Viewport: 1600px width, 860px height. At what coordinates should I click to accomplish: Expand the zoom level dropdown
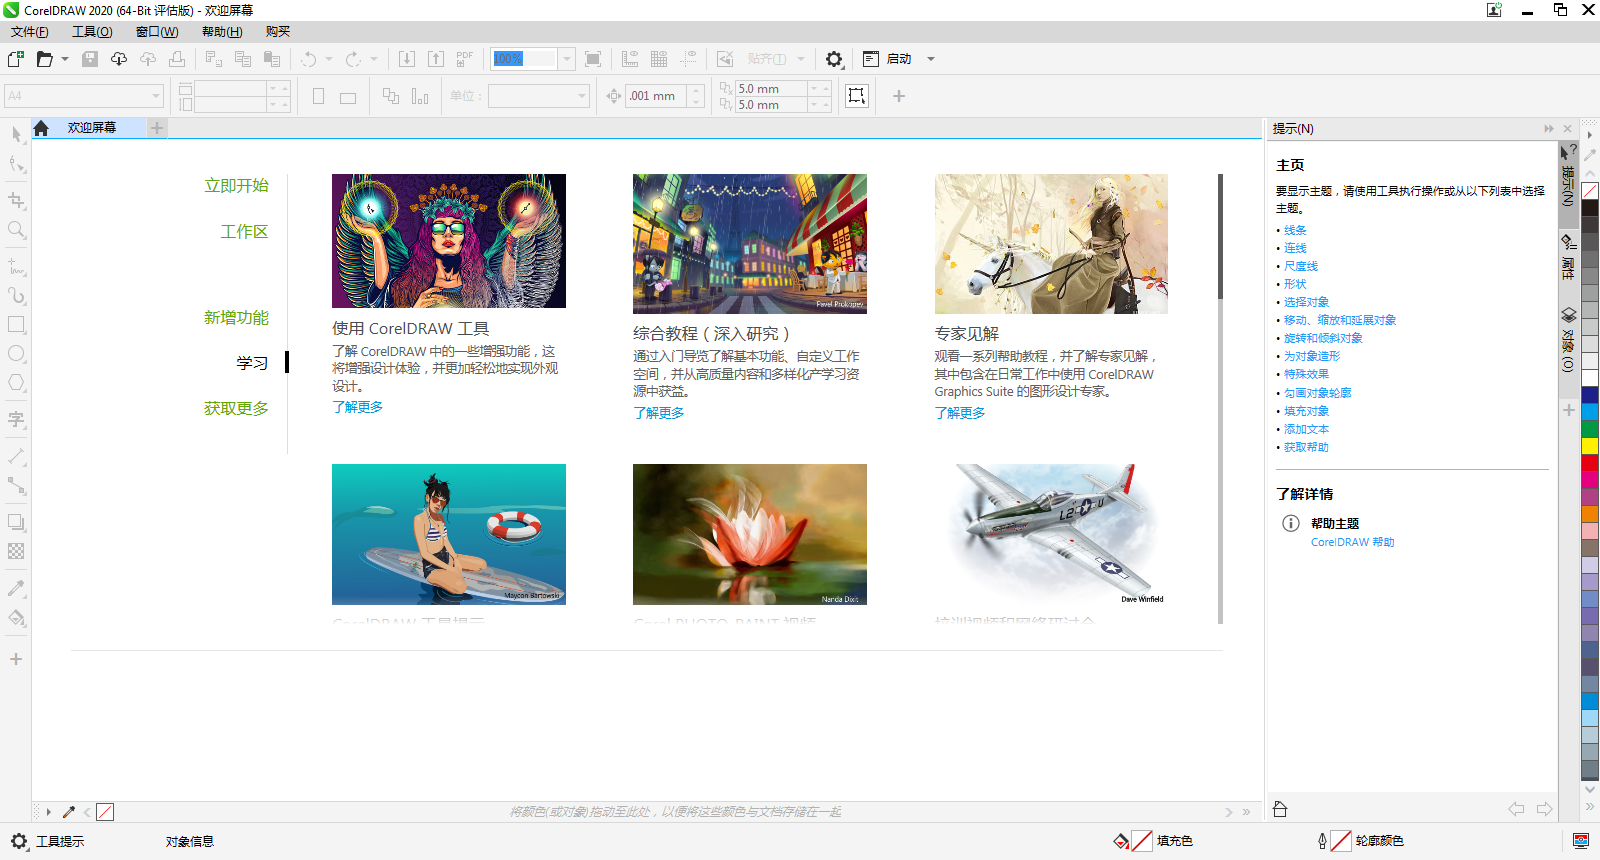pyautogui.click(x=566, y=59)
